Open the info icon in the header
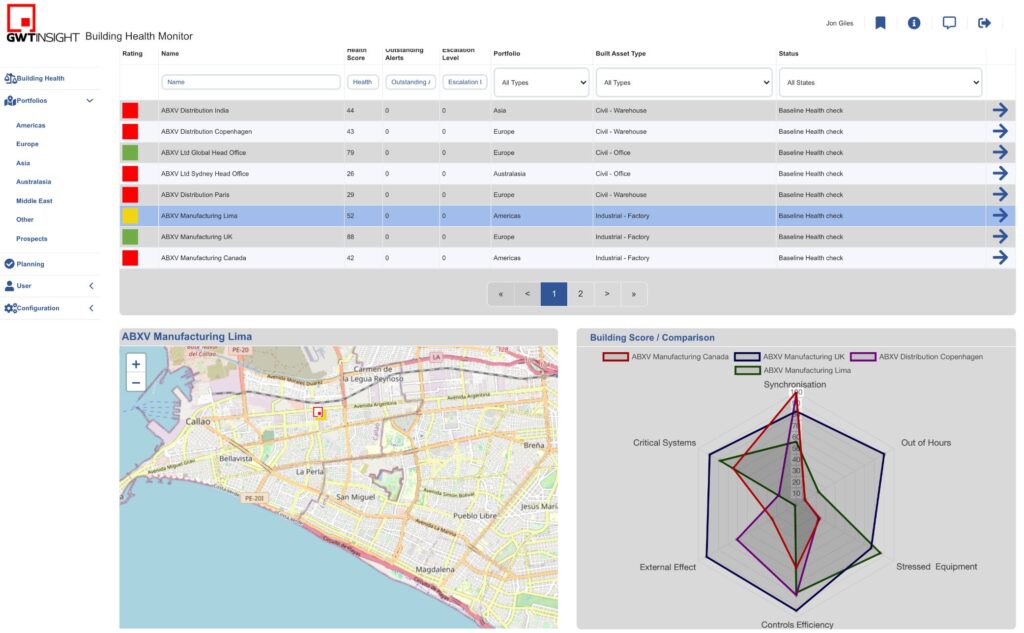The image size is (1024, 633). pyautogui.click(x=914, y=23)
